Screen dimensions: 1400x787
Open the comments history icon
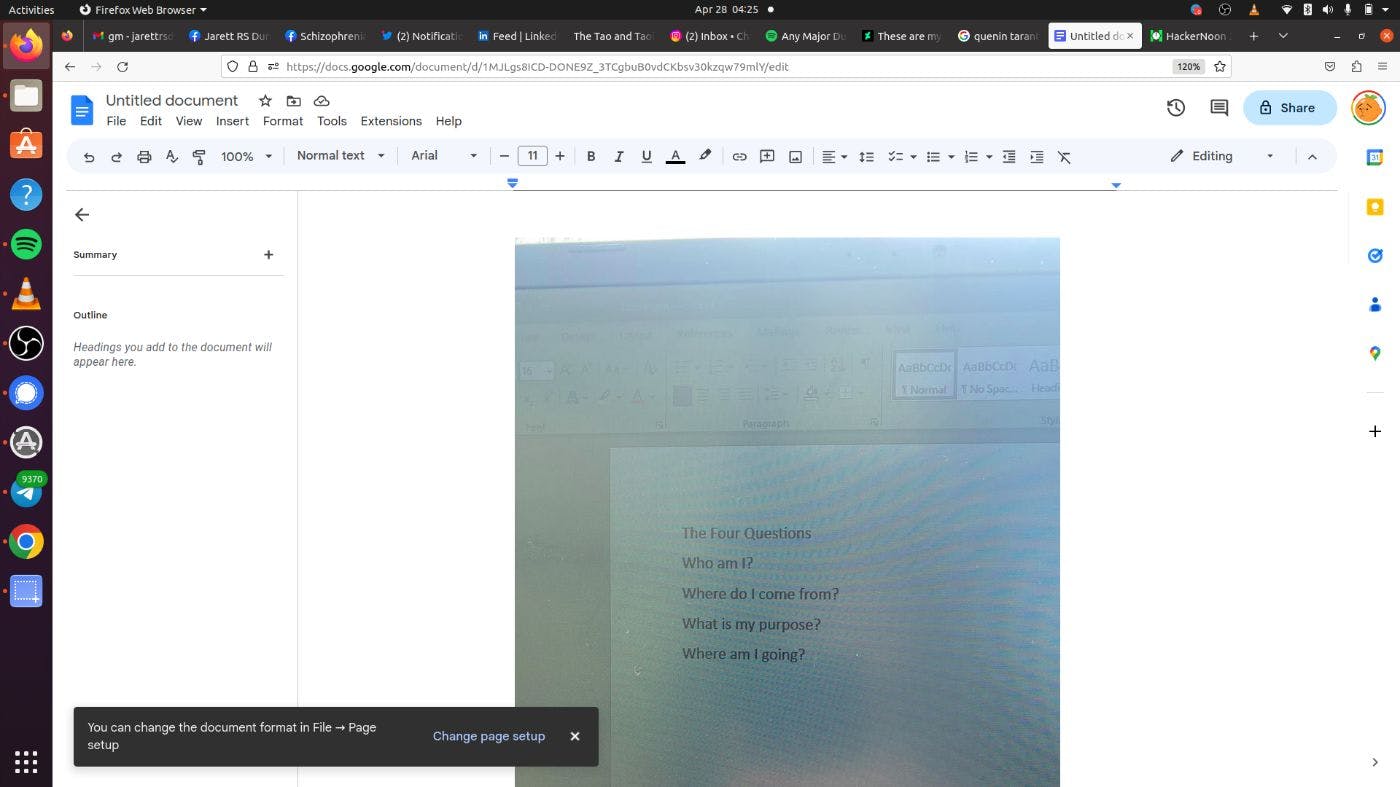click(1219, 108)
